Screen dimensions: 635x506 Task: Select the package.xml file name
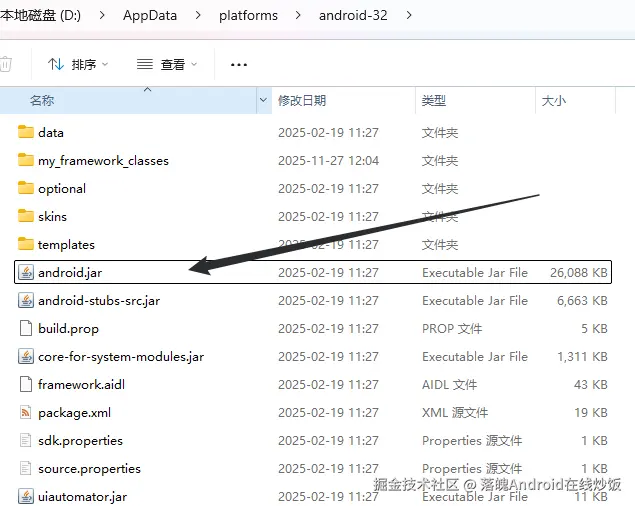point(74,413)
